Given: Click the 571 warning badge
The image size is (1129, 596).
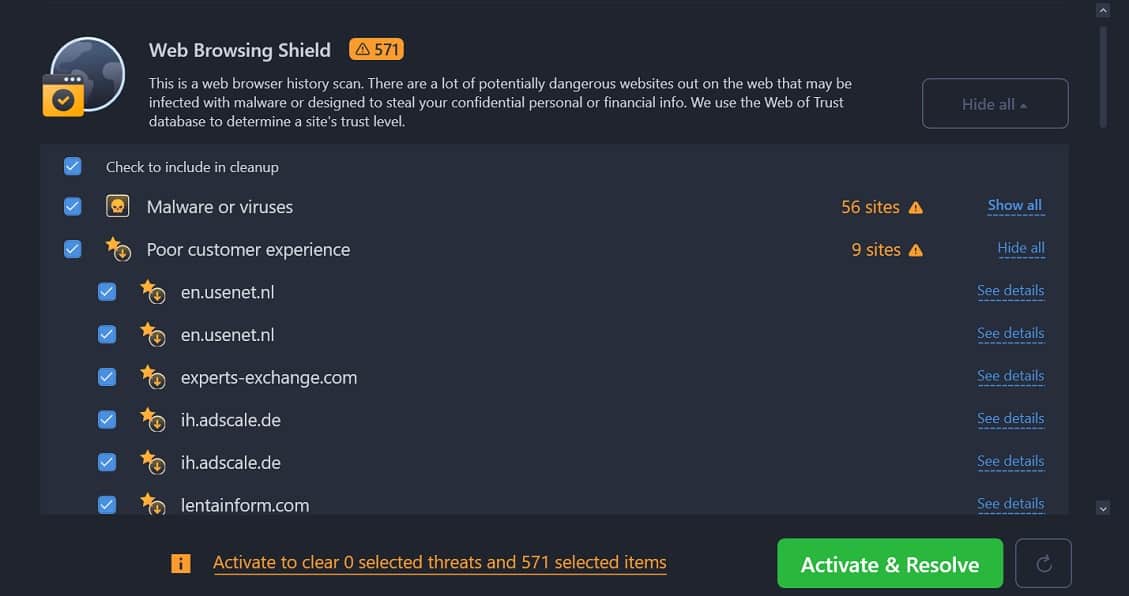Looking at the screenshot, I should tap(377, 49).
